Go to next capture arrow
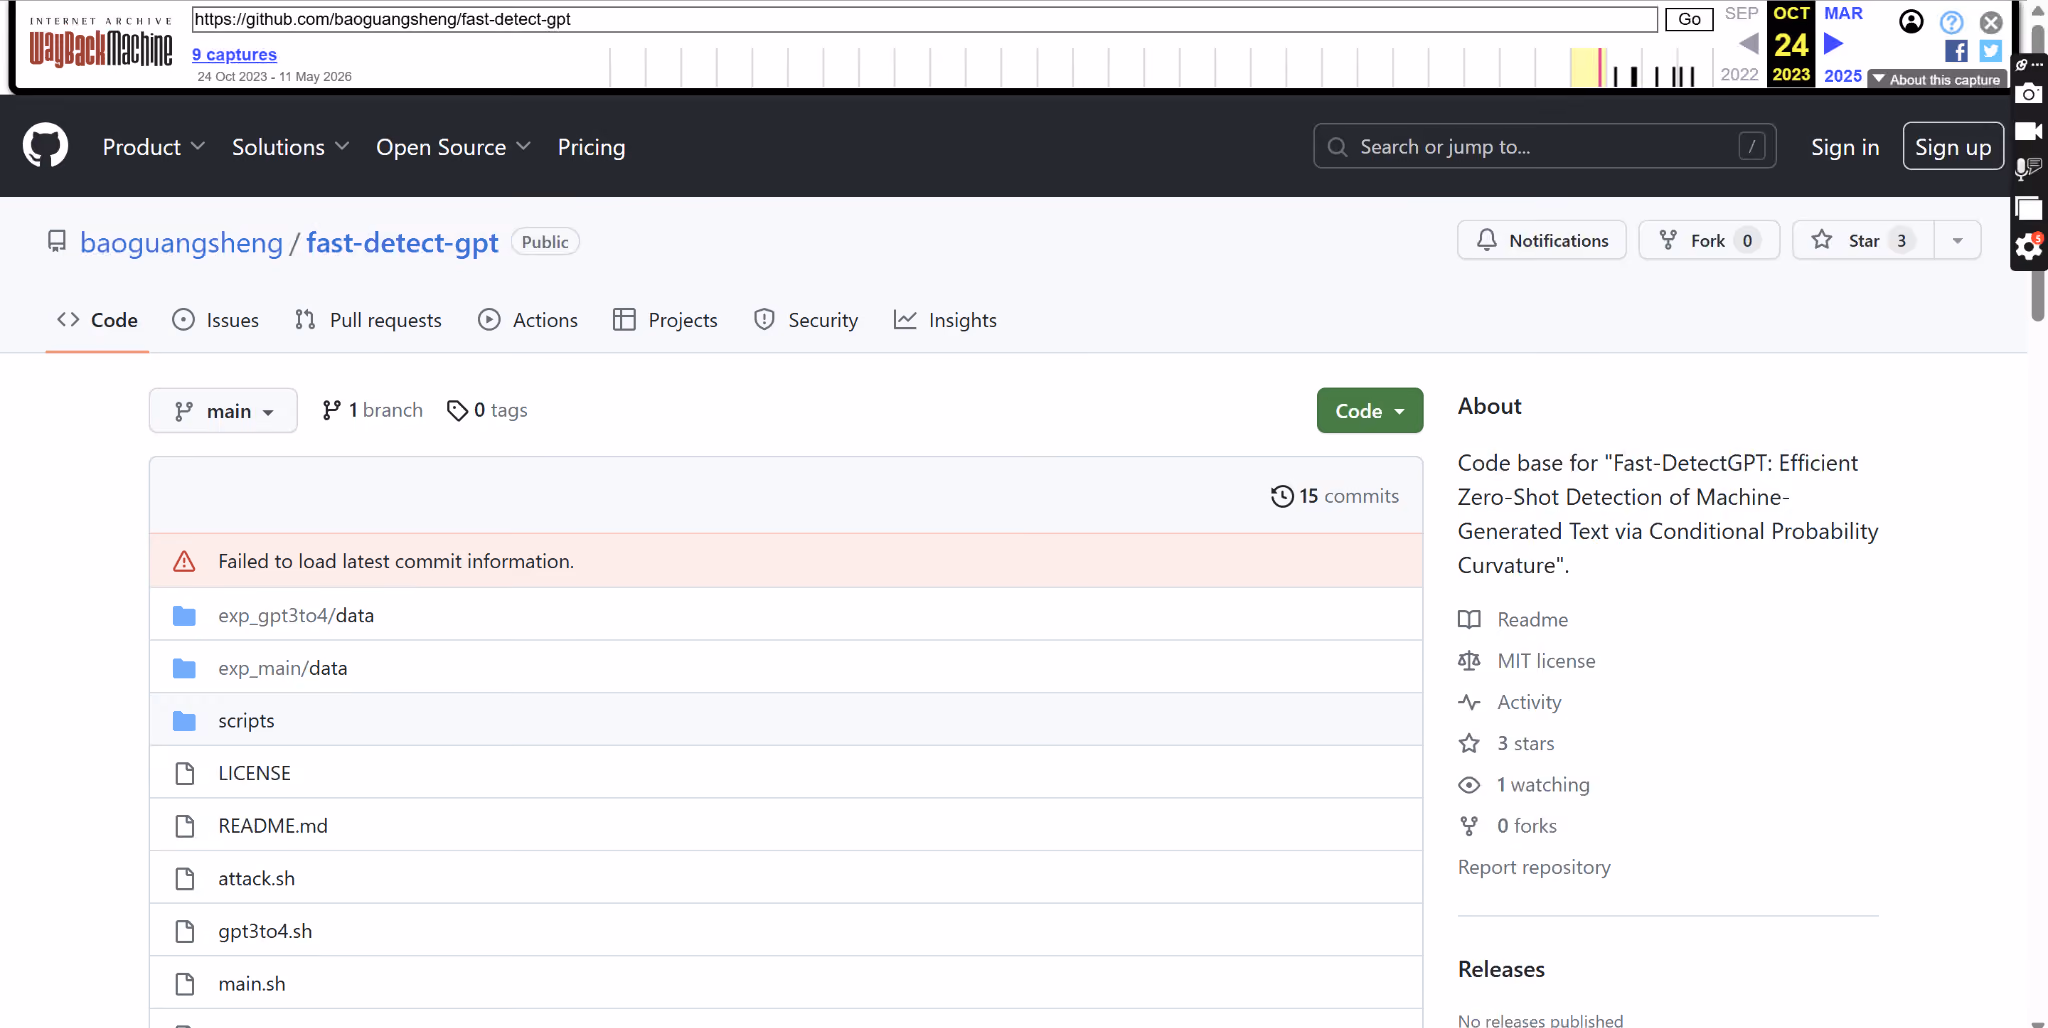The height and width of the screenshot is (1028, 2048). pyautogui.click(x=1834, y=44)
